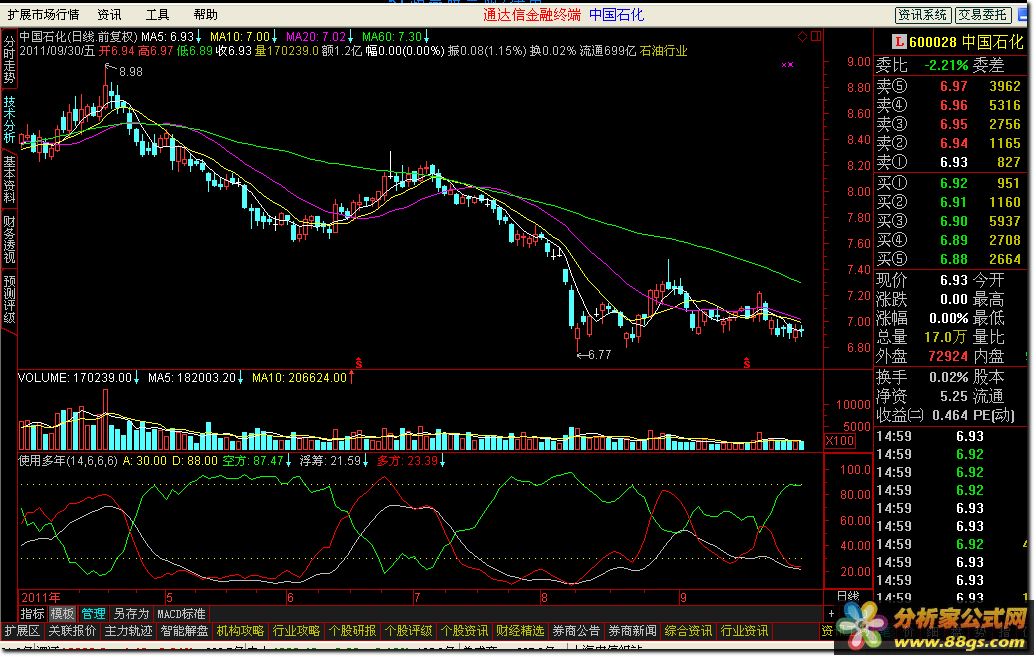Click the 买① 6.92 order row

pyautogui.click(x=949, y=183)
